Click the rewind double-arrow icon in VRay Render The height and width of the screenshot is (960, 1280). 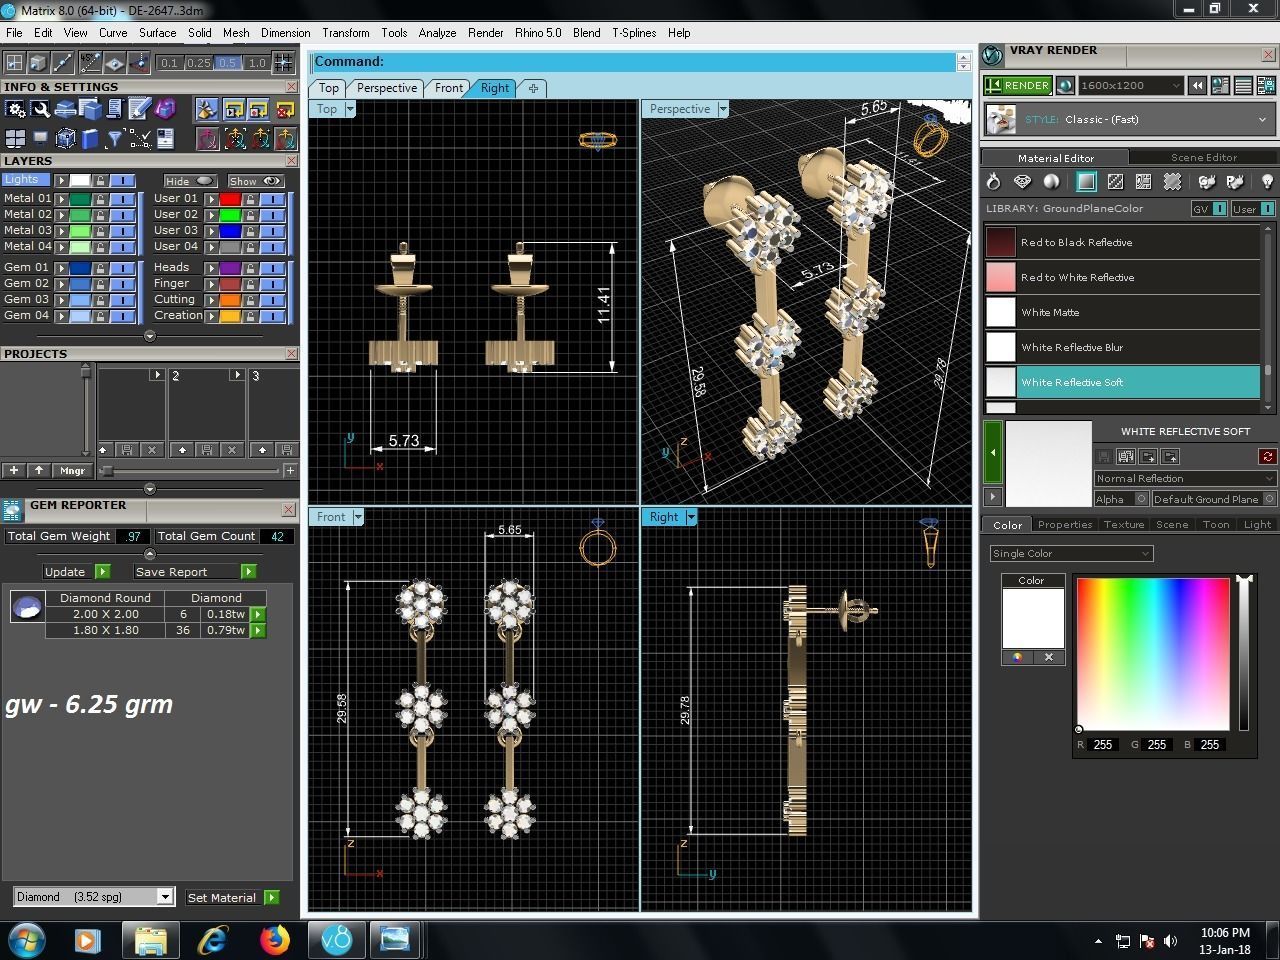1197,86
